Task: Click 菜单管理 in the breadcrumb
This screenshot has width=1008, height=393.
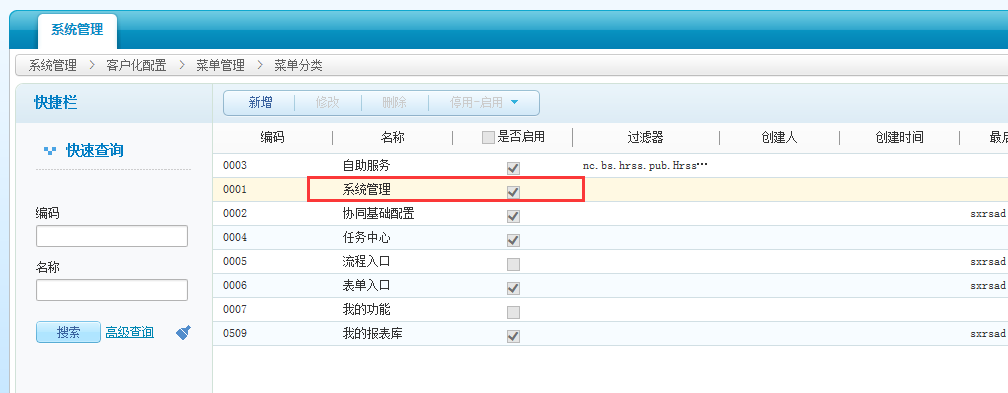Action: pos(220,65)
